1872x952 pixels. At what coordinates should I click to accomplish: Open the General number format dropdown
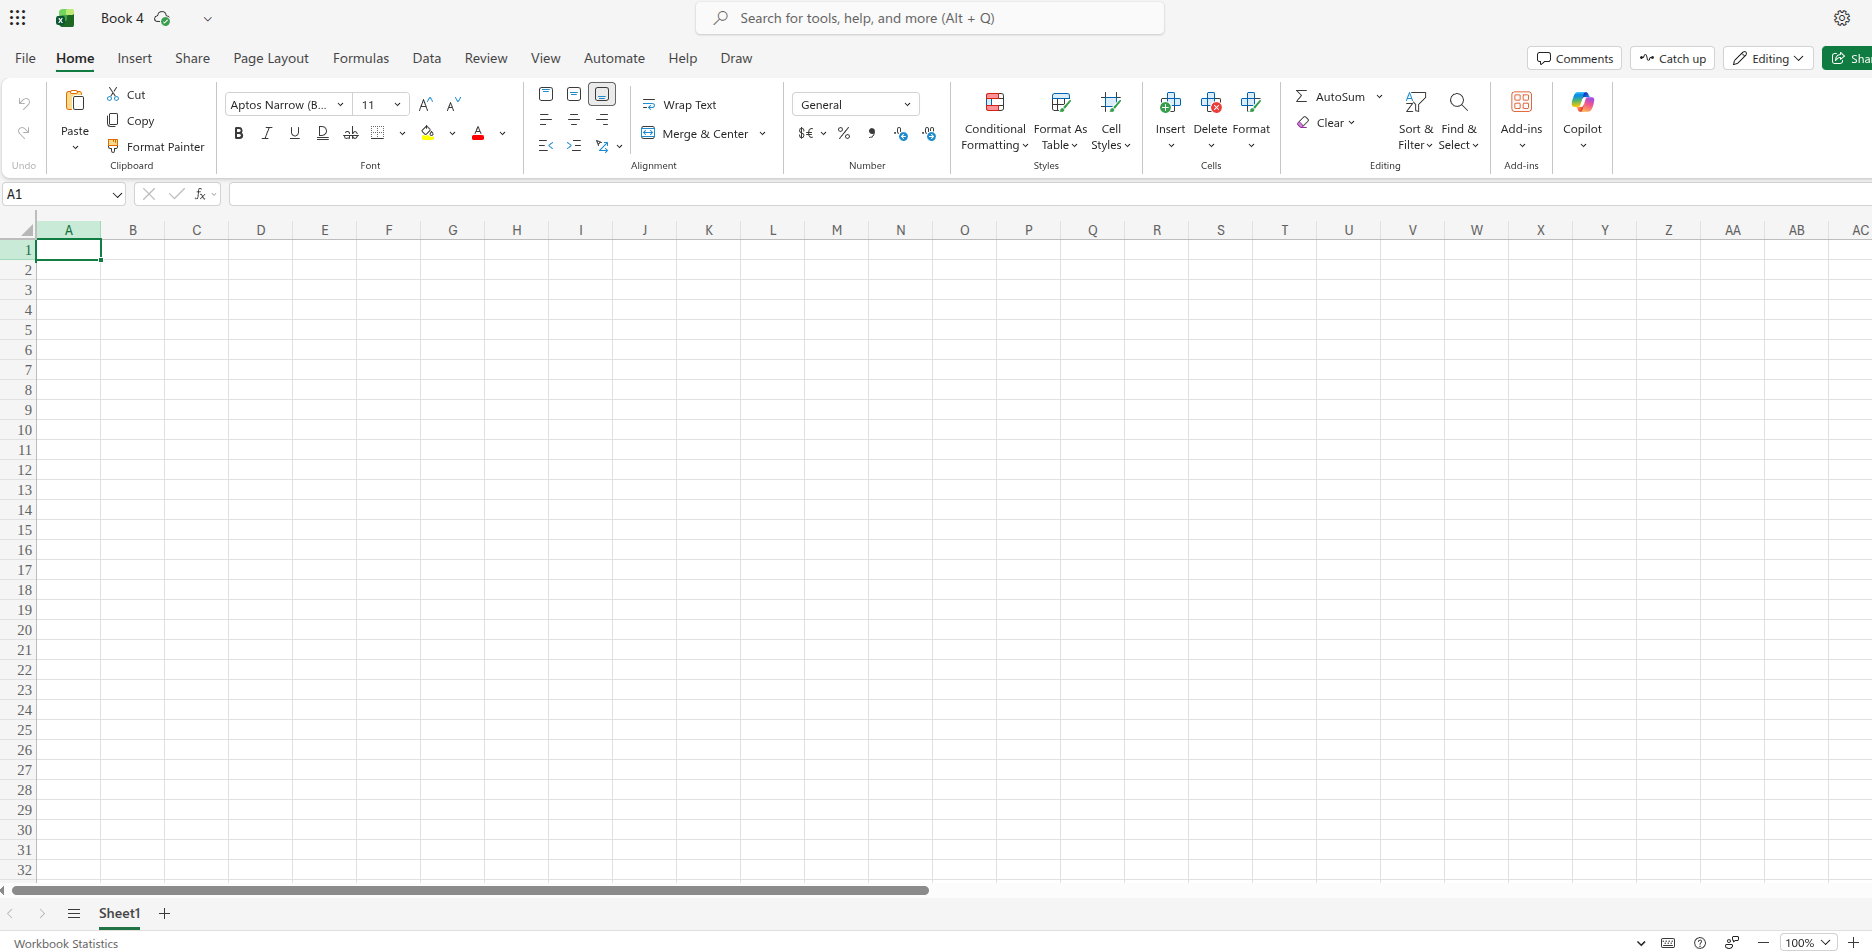point(855,105)
